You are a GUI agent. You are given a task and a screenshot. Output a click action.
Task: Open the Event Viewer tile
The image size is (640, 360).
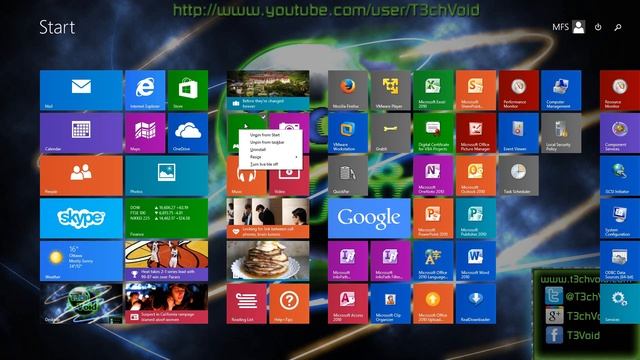(518, 133)
